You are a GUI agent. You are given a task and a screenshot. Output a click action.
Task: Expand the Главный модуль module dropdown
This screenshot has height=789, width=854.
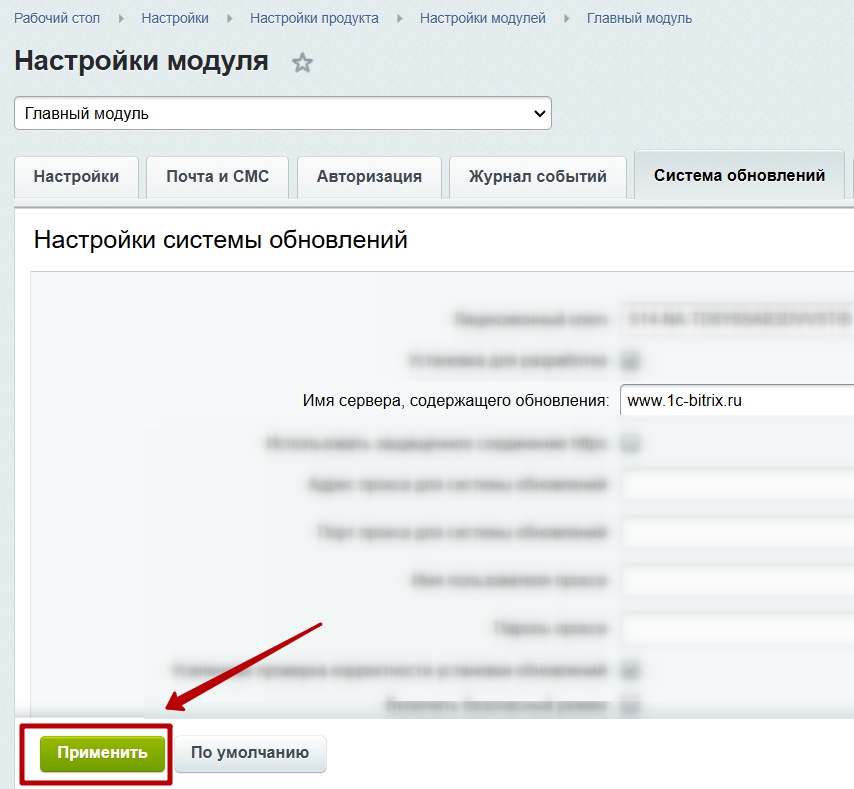283,113
